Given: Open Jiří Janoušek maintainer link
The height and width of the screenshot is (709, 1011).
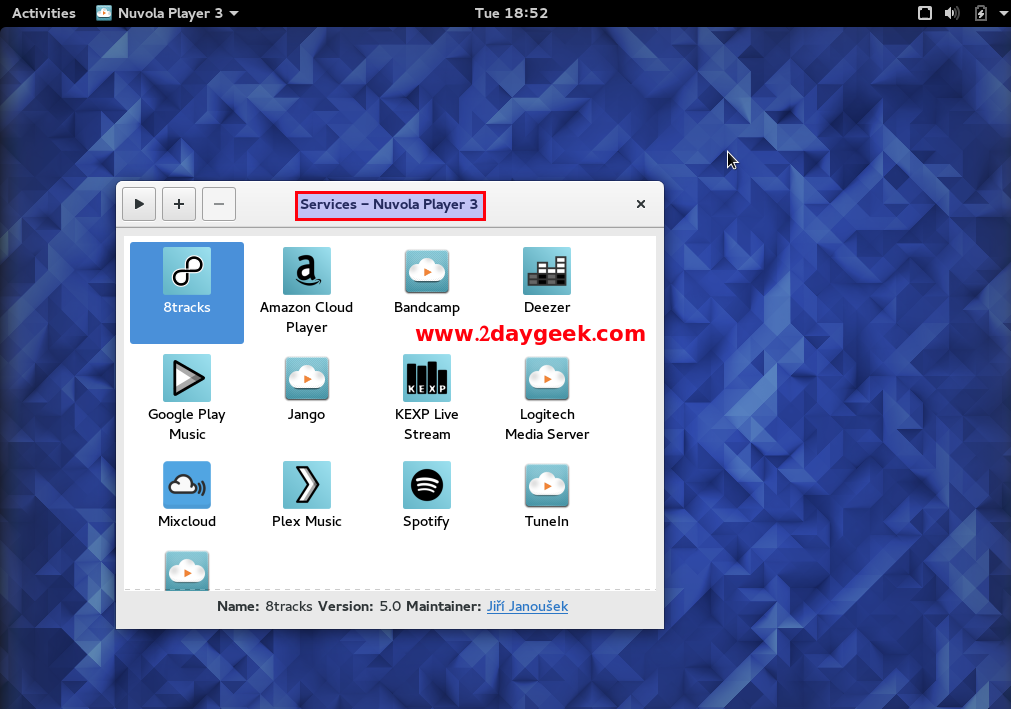Looking at the screenshot, I should (x=527, y=606).
